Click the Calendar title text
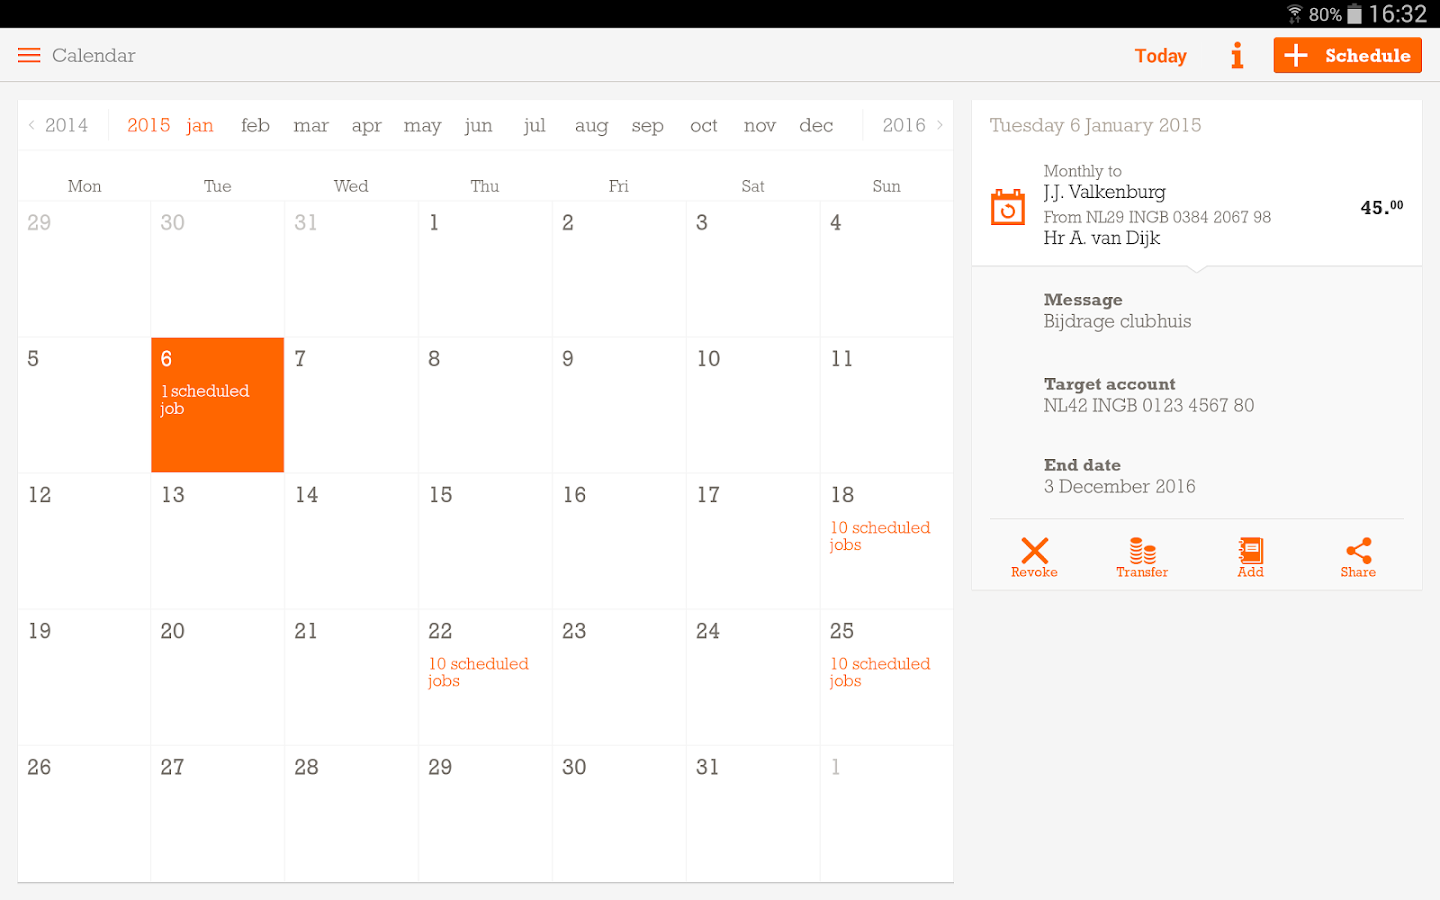Viewport: 1440px width, 900px height. [93, 55]
